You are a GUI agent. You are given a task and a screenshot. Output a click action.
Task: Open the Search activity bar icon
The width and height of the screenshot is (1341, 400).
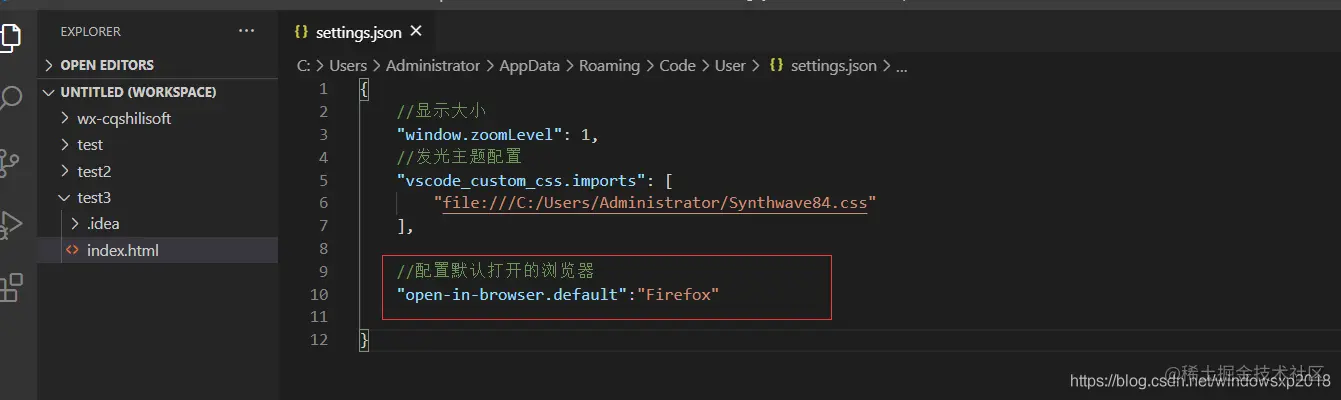(10, 99)
